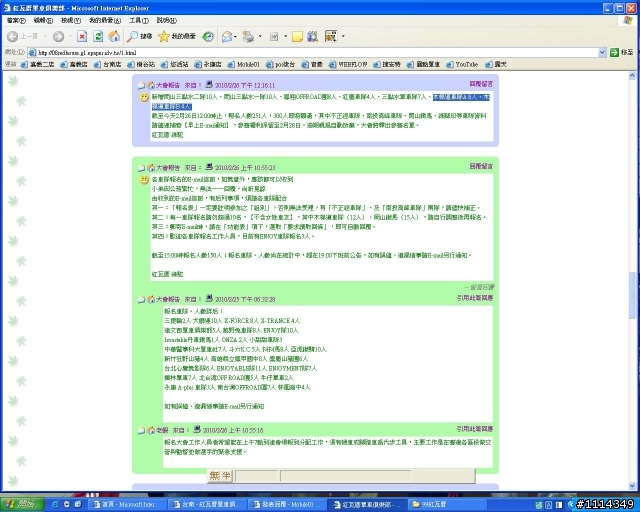Click 回覆留言 on the green 10:55:23 post

pyautogui.click(x=481, y=166)
